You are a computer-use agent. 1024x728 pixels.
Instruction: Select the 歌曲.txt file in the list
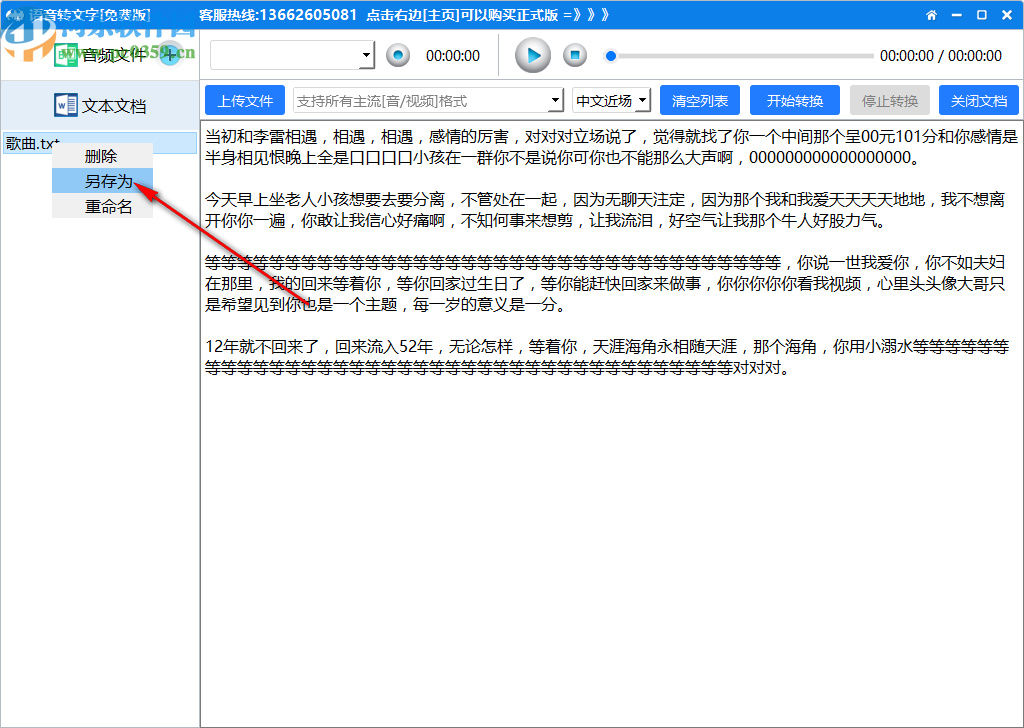click(100, 143)
